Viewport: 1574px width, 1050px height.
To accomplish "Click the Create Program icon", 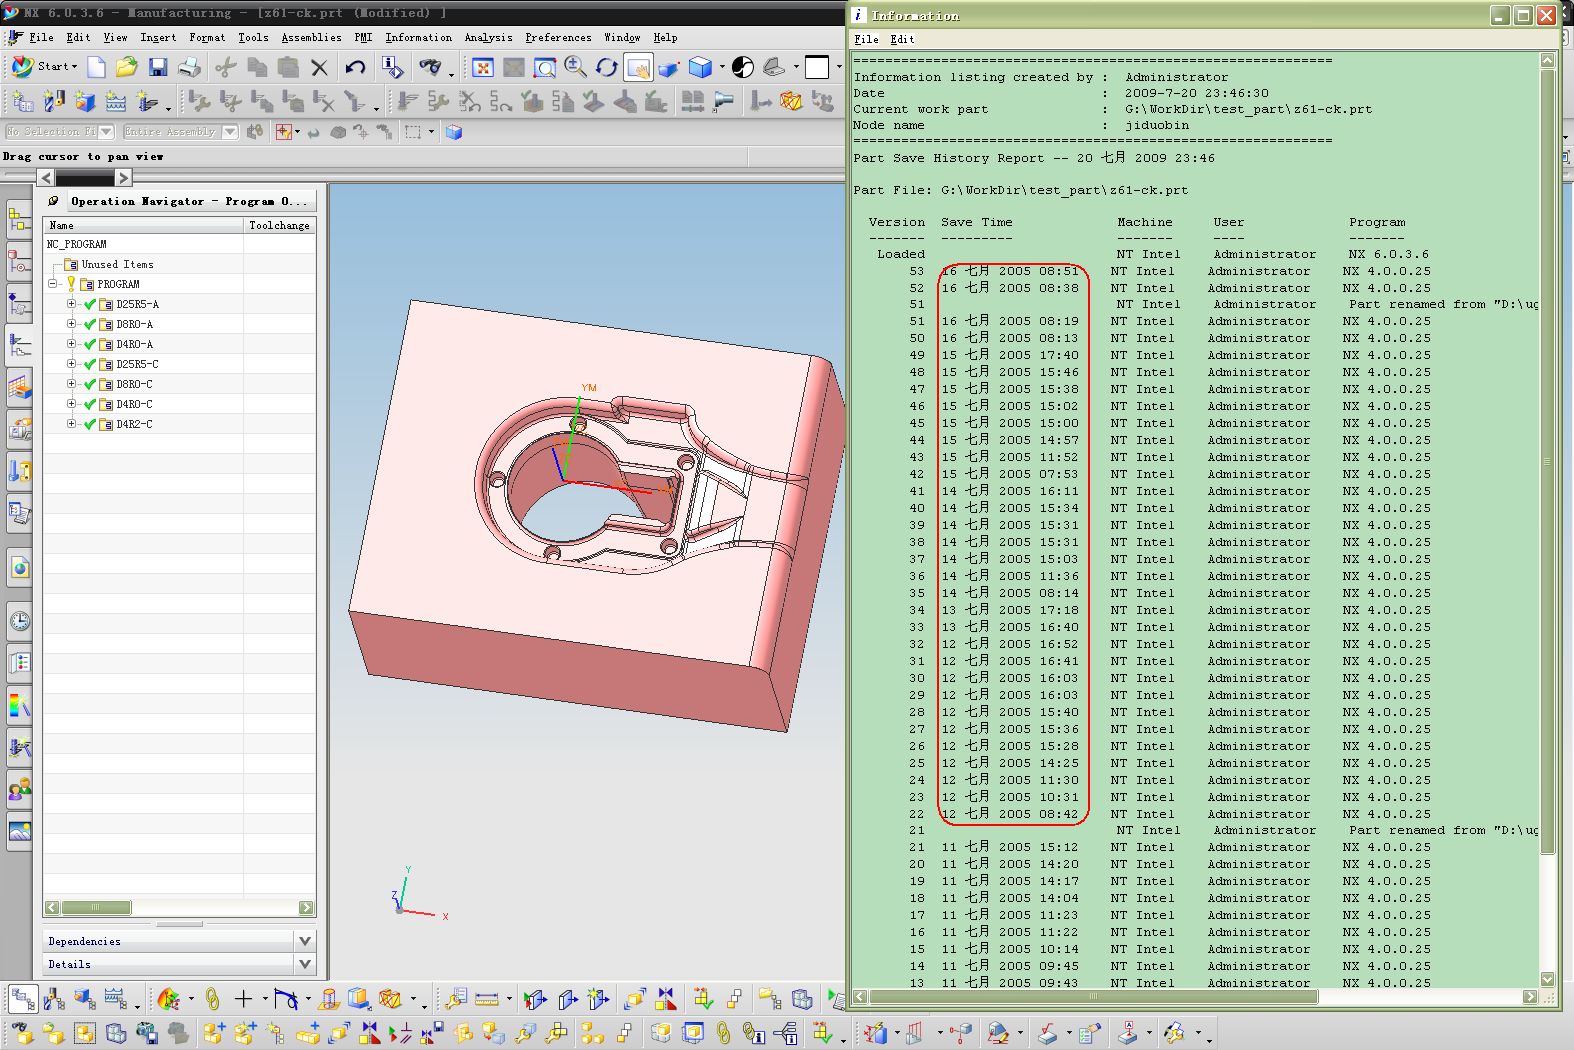I will pos(22,101).
